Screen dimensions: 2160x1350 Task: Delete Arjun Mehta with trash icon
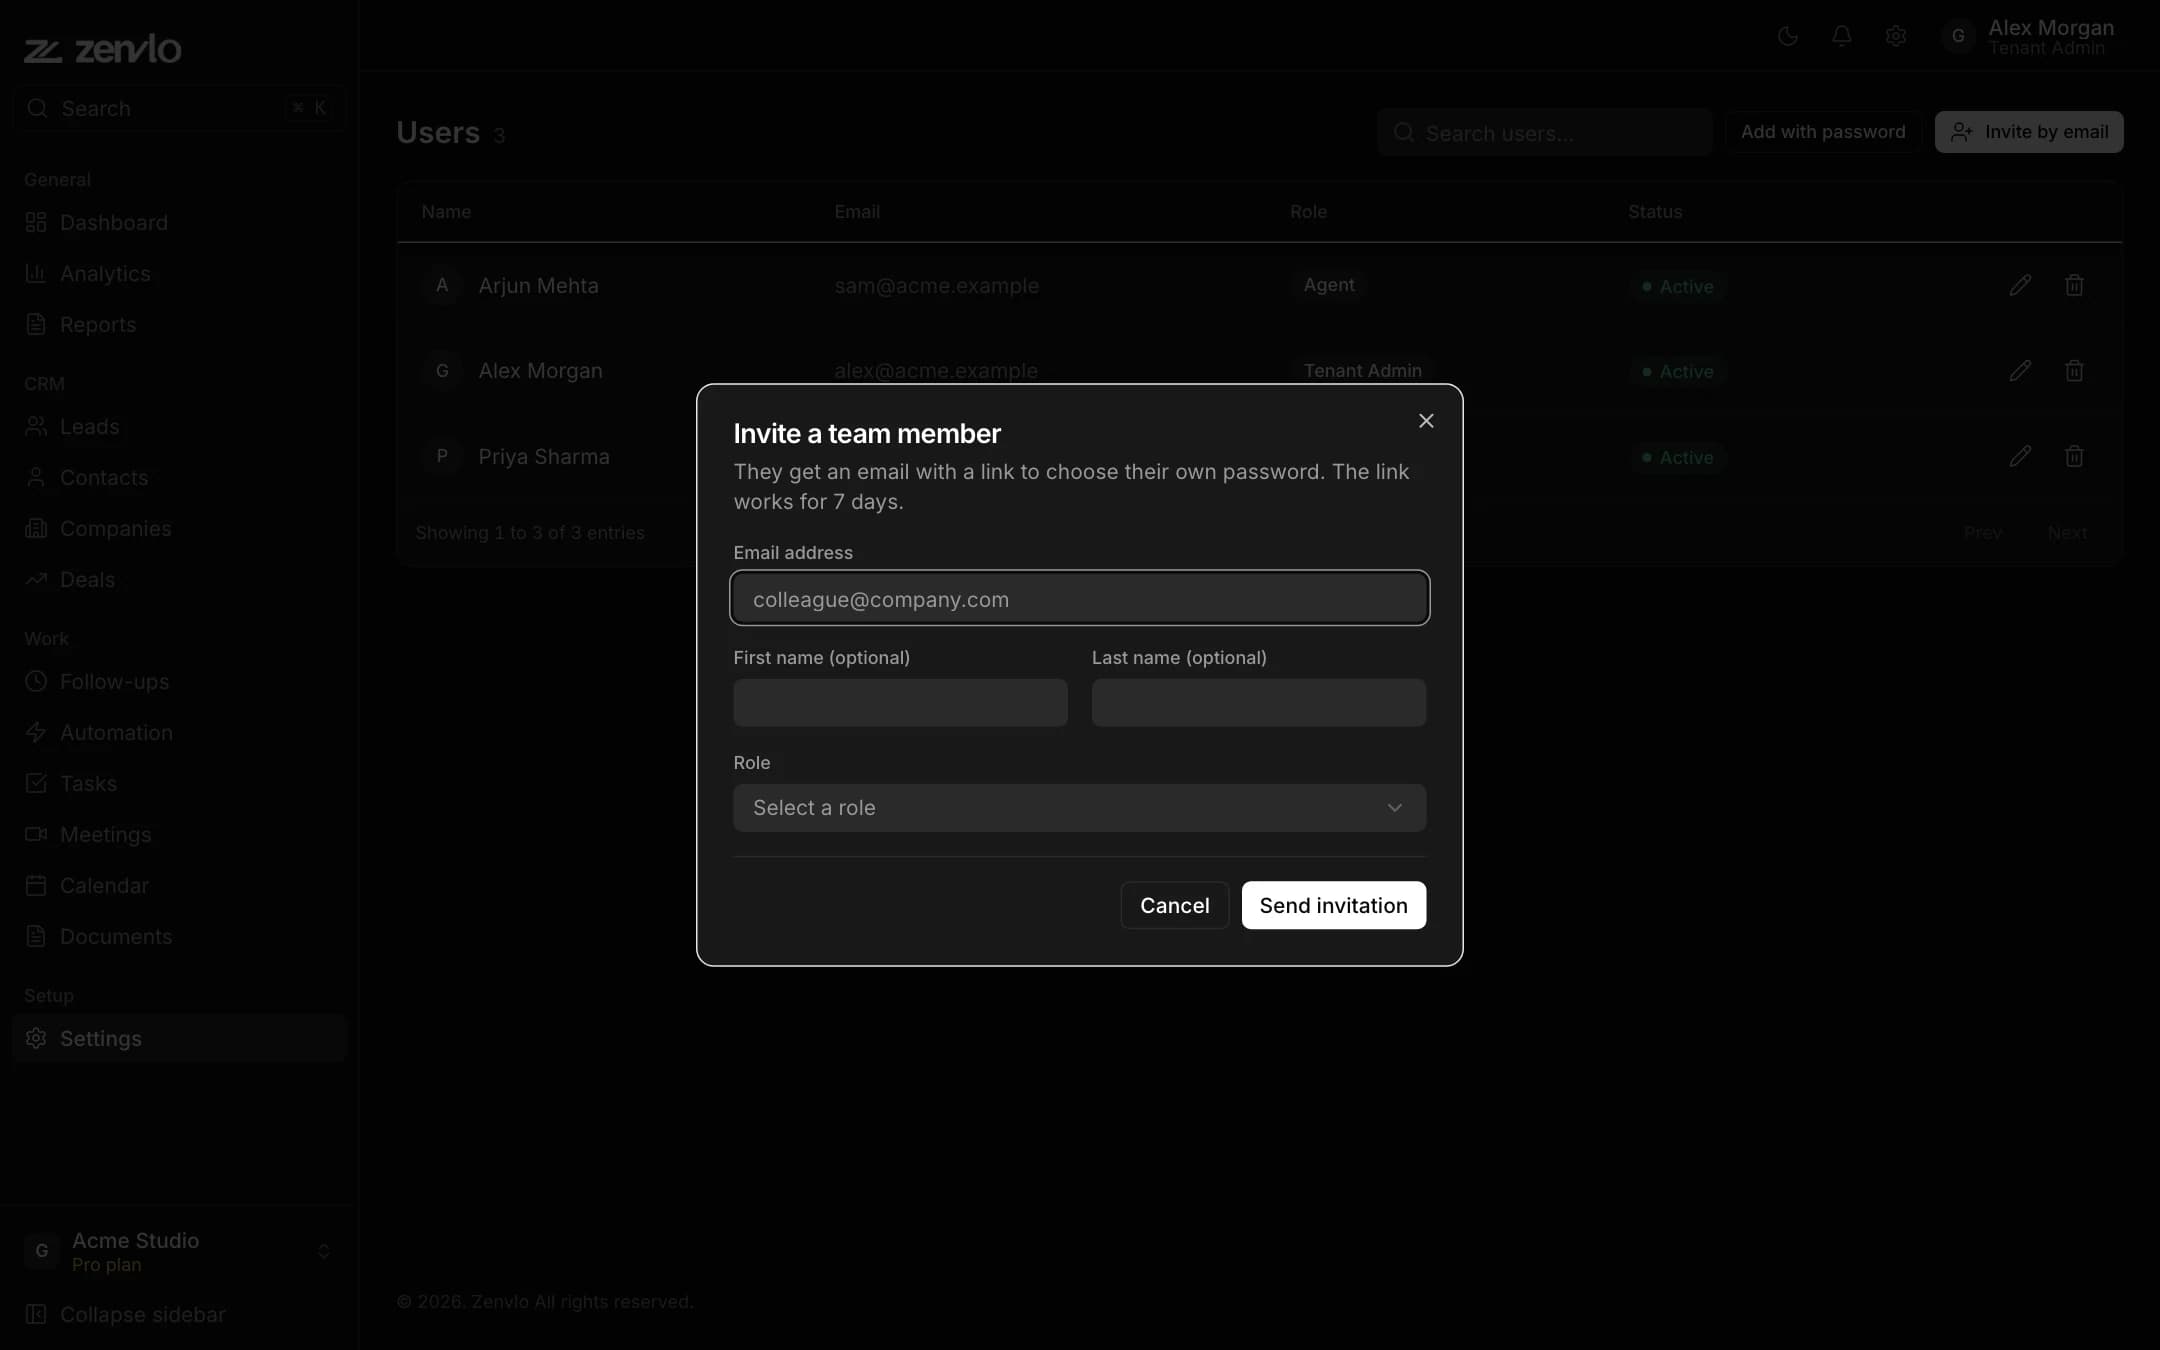click(2074, 285)
